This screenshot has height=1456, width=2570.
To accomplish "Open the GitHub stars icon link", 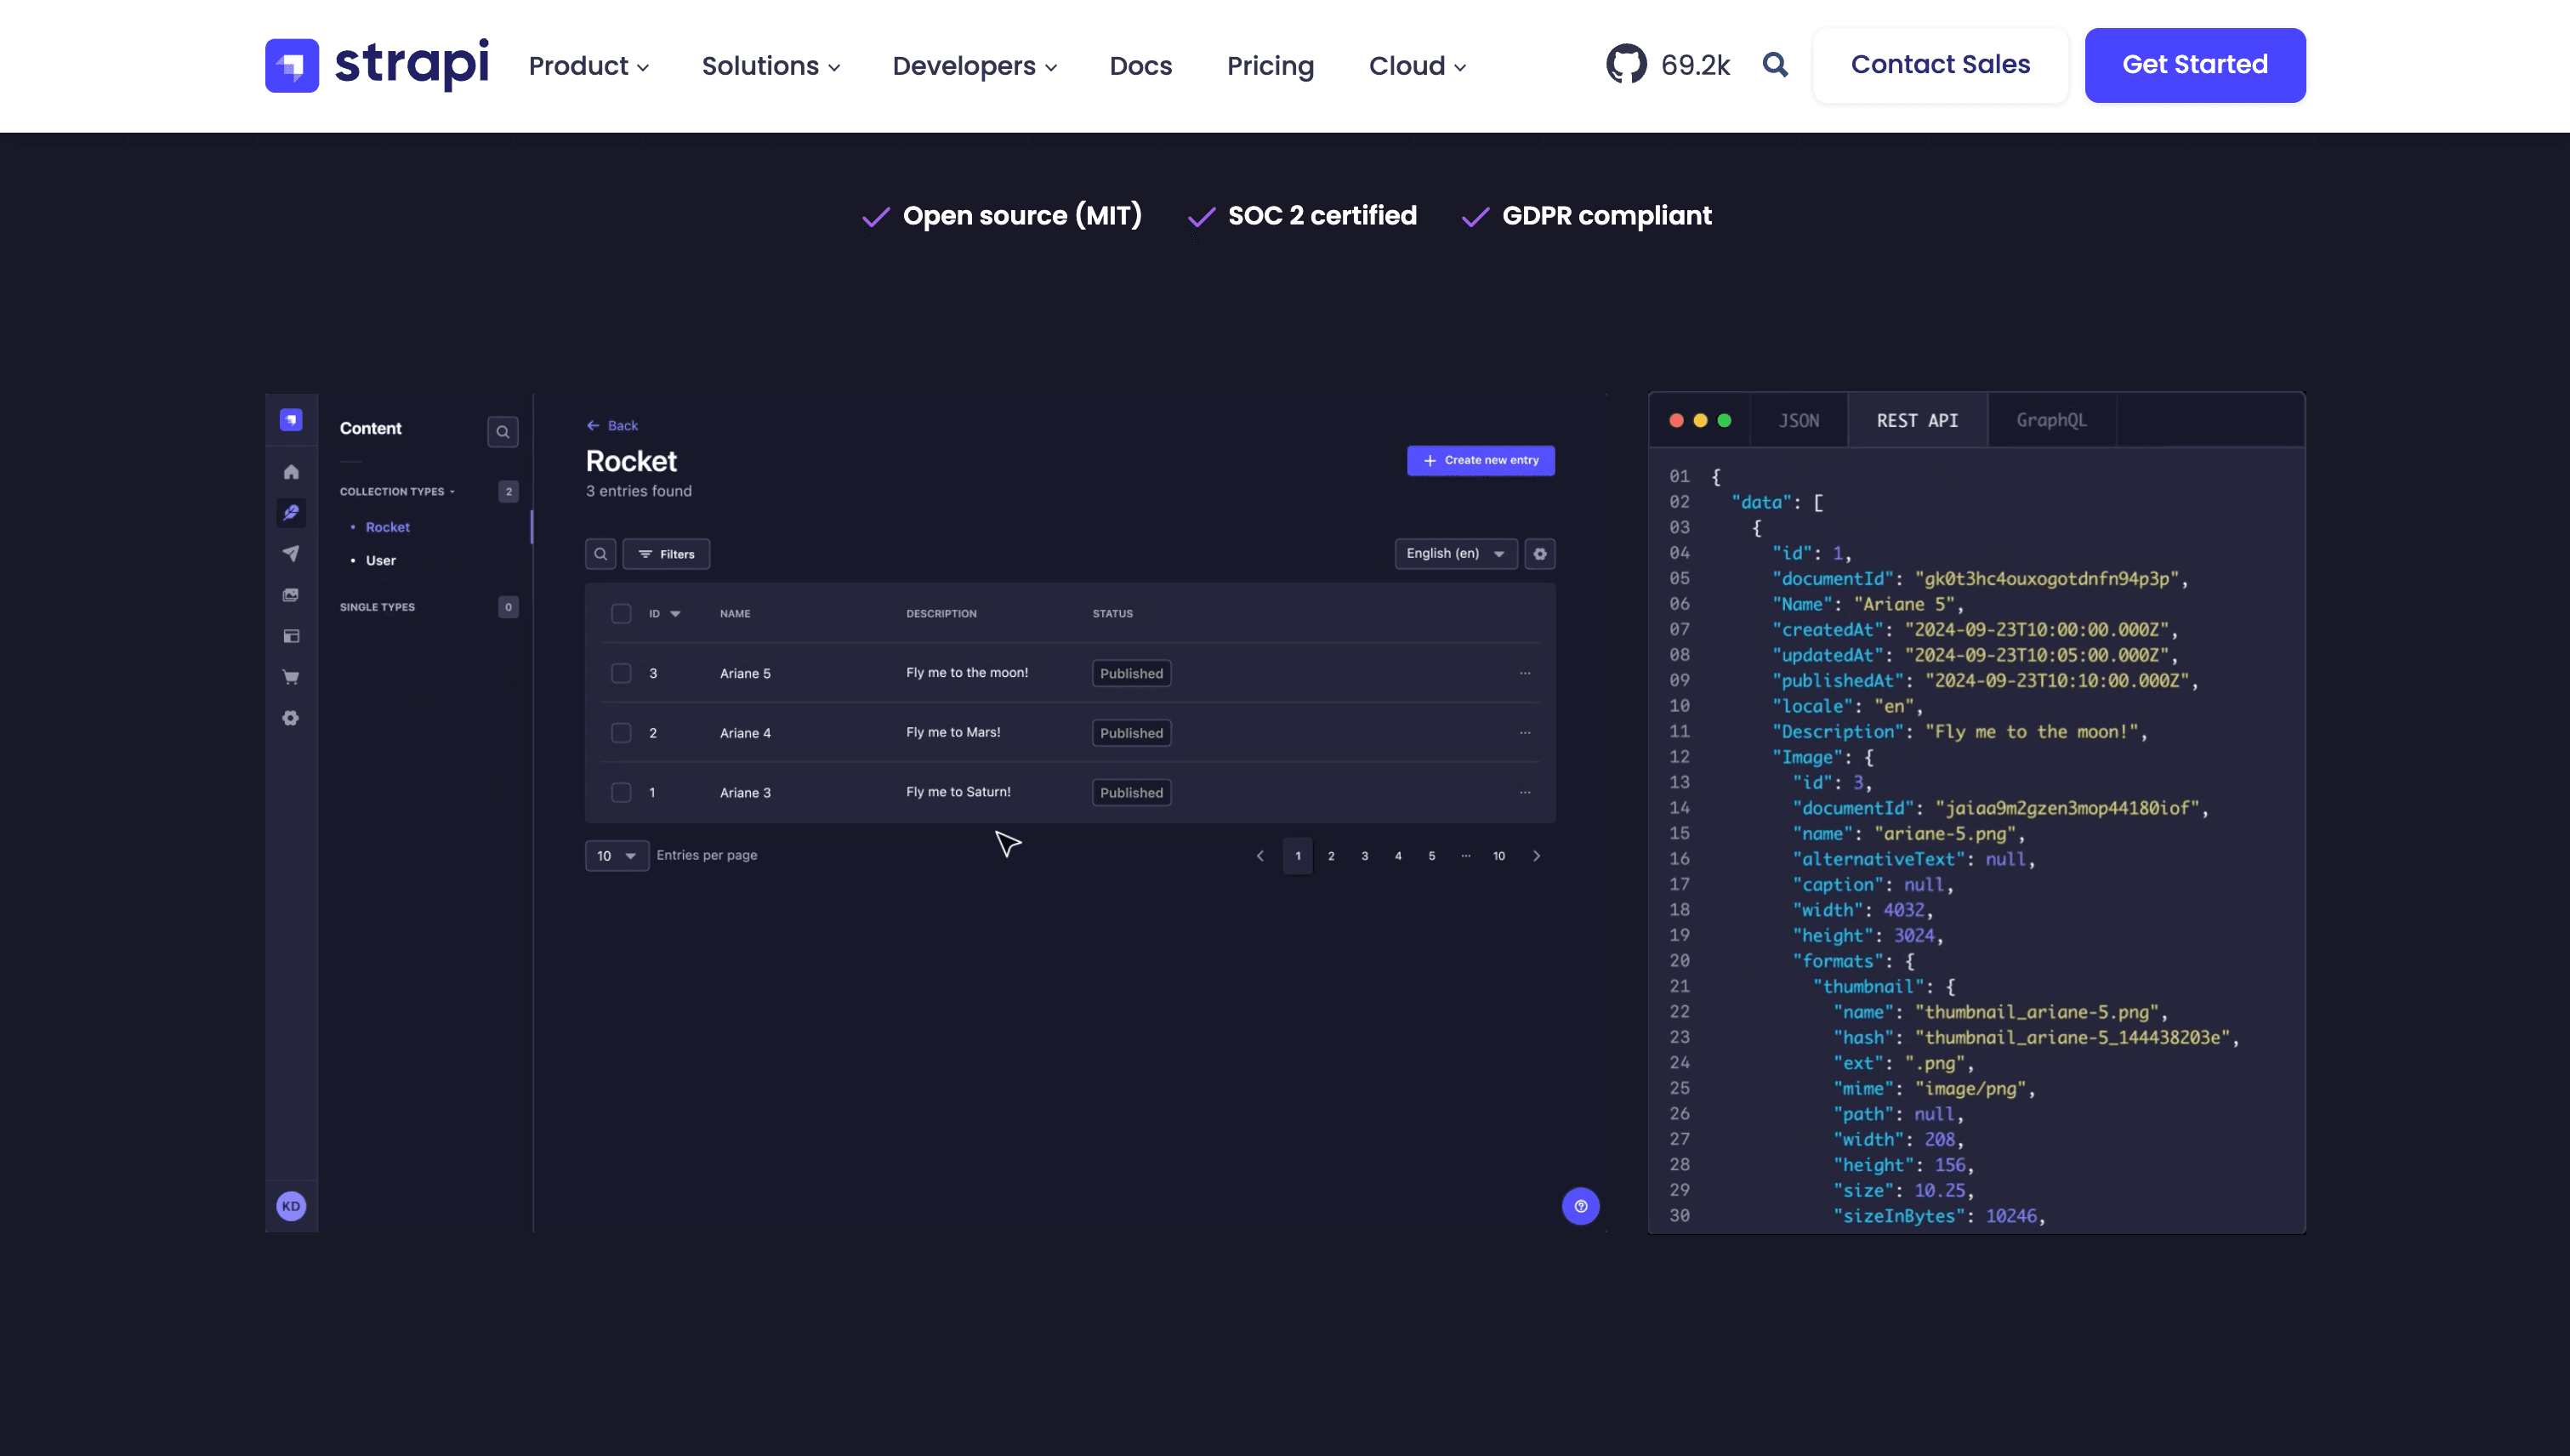I will pos(1626,65).
